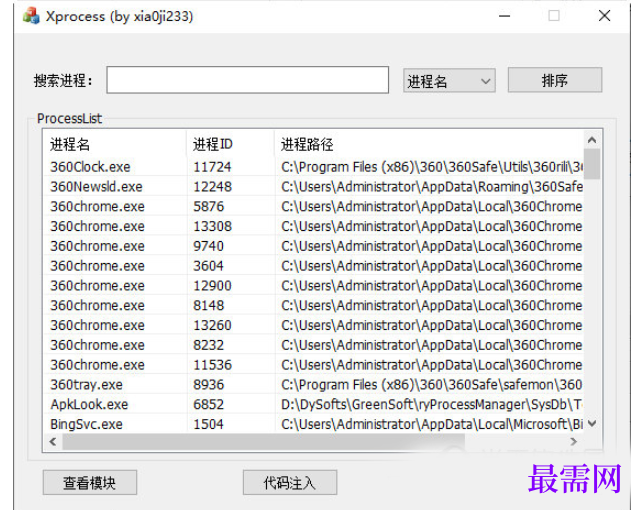Click the 代码注入 code injection button
640x510 pixels.
[x=290, y=483]
